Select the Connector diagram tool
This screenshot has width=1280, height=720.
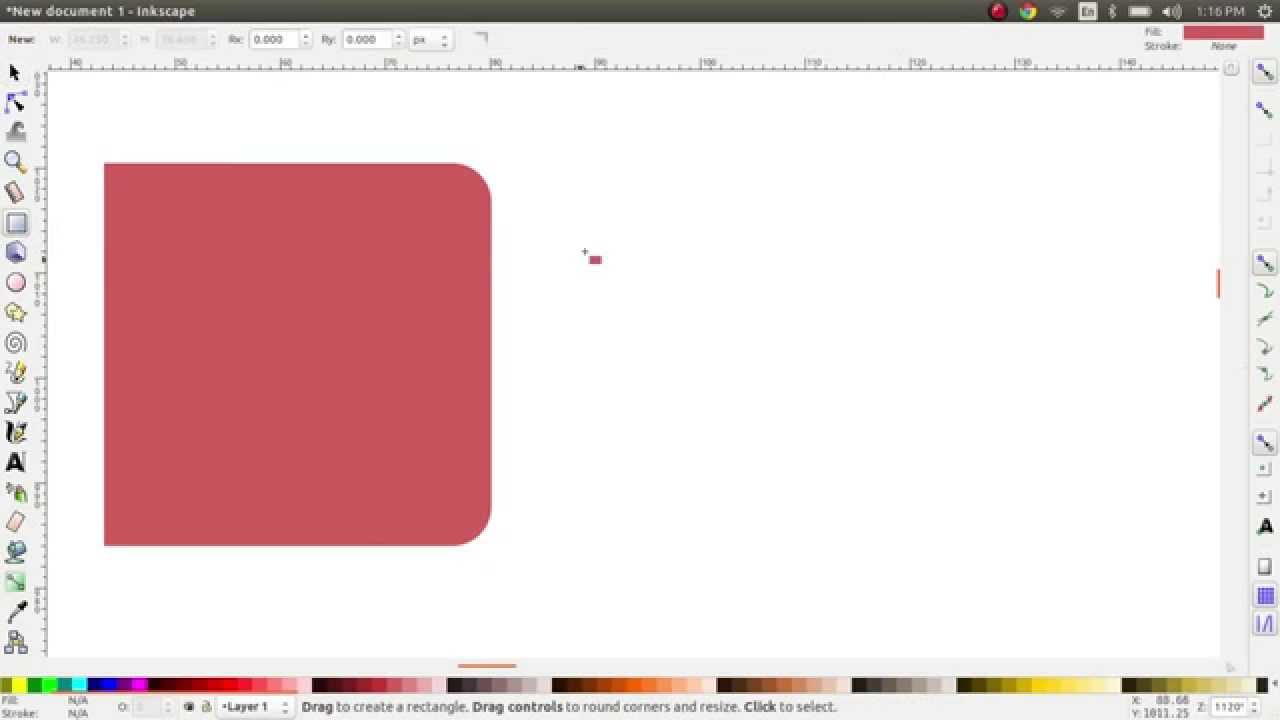(x=15, y=641)
